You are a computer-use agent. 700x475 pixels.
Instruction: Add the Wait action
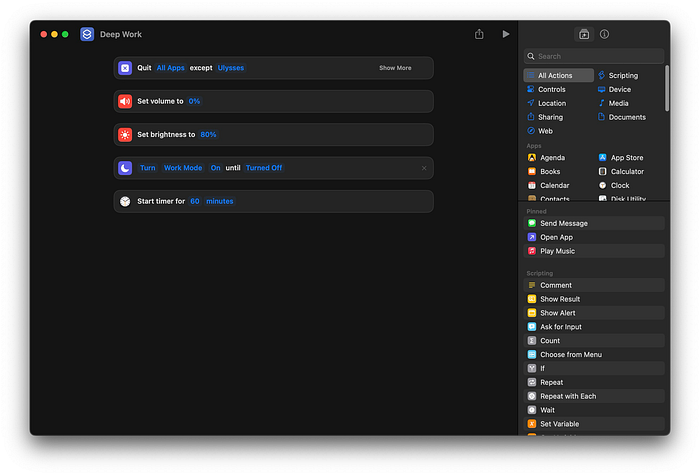point(594,410)
